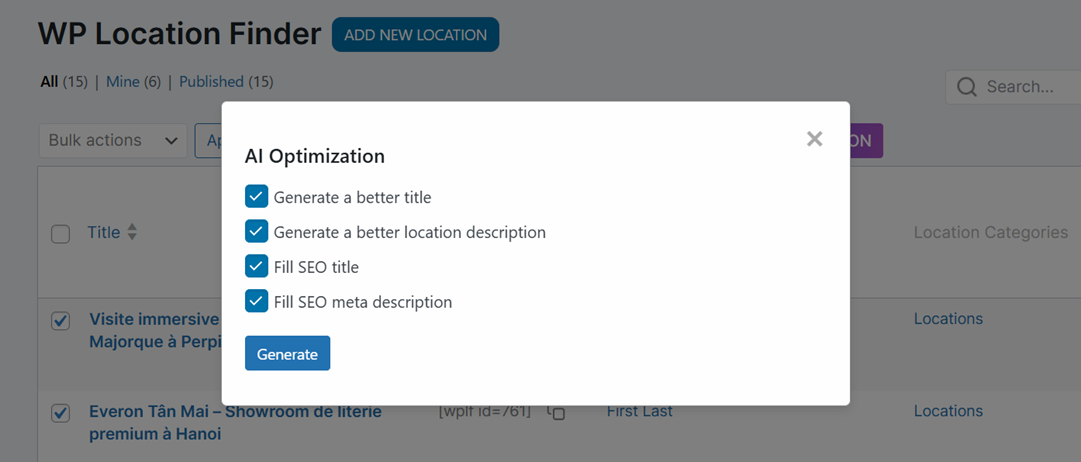Uncheck the Everon Tân Mai row checkbox

point(61,413)
